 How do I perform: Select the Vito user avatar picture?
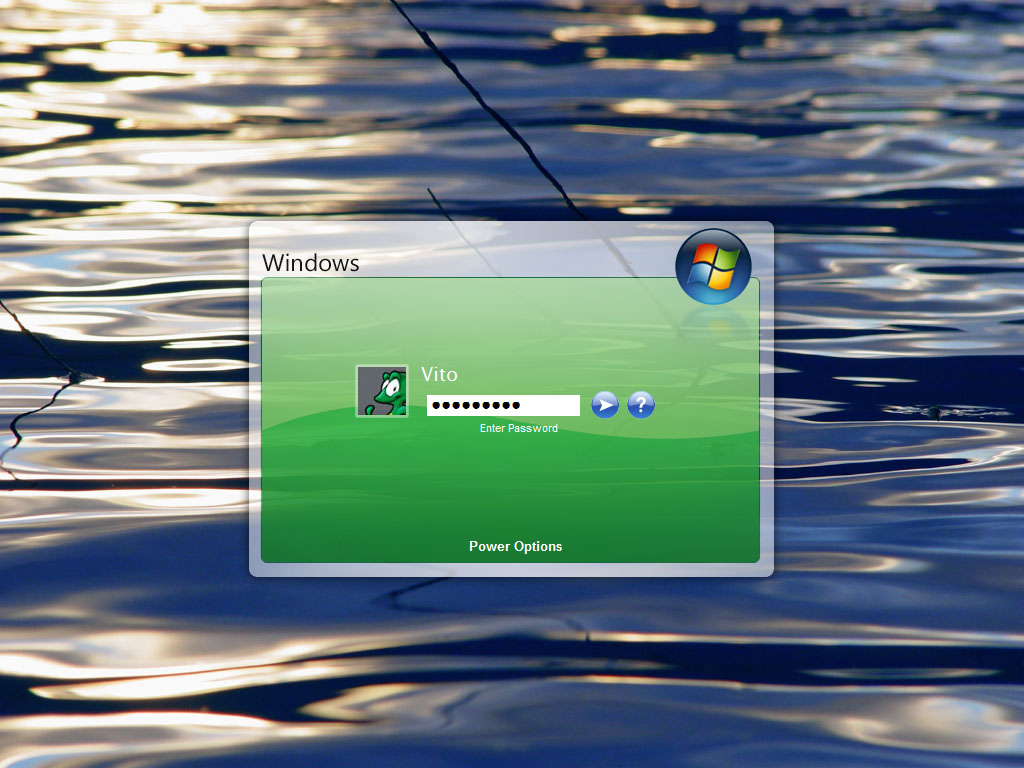[x=382, y=391]
